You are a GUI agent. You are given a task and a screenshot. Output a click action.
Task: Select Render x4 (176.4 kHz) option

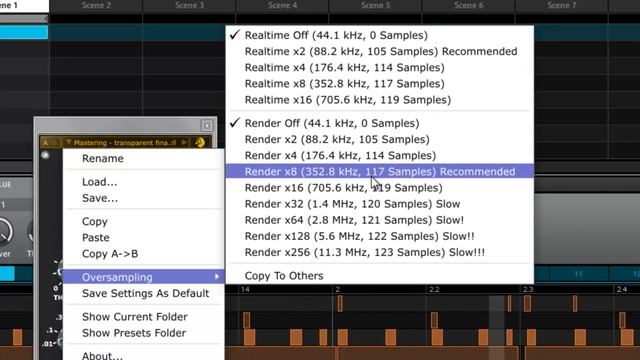point(380,156)
